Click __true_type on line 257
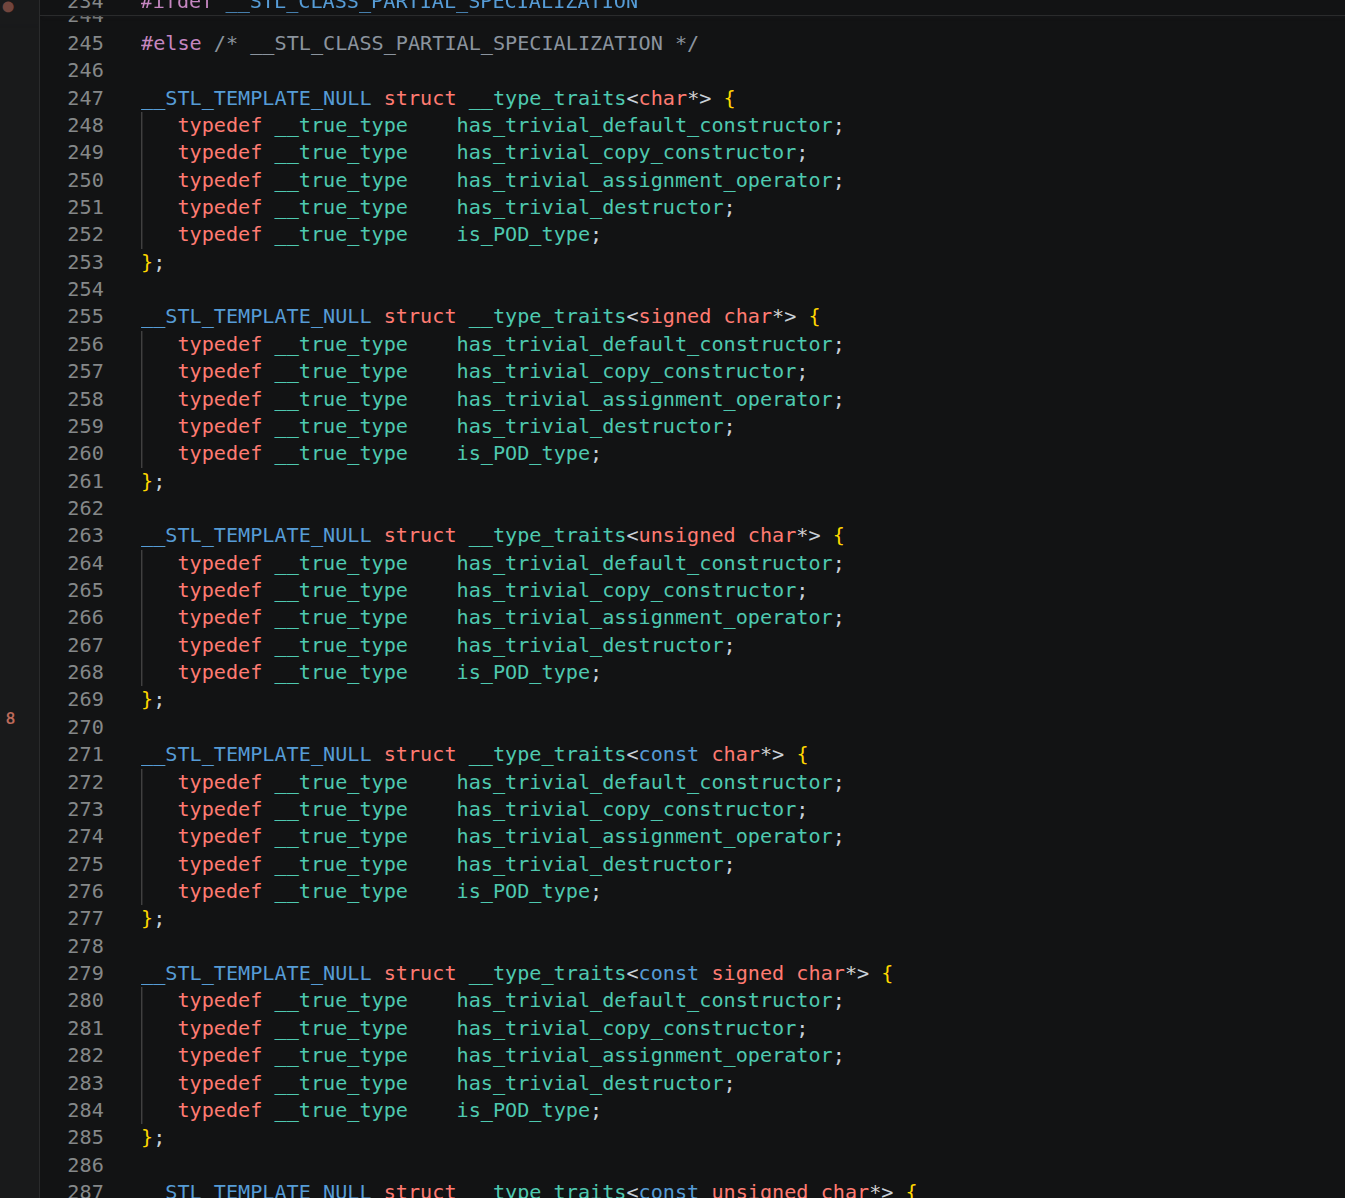 (341, 372)
